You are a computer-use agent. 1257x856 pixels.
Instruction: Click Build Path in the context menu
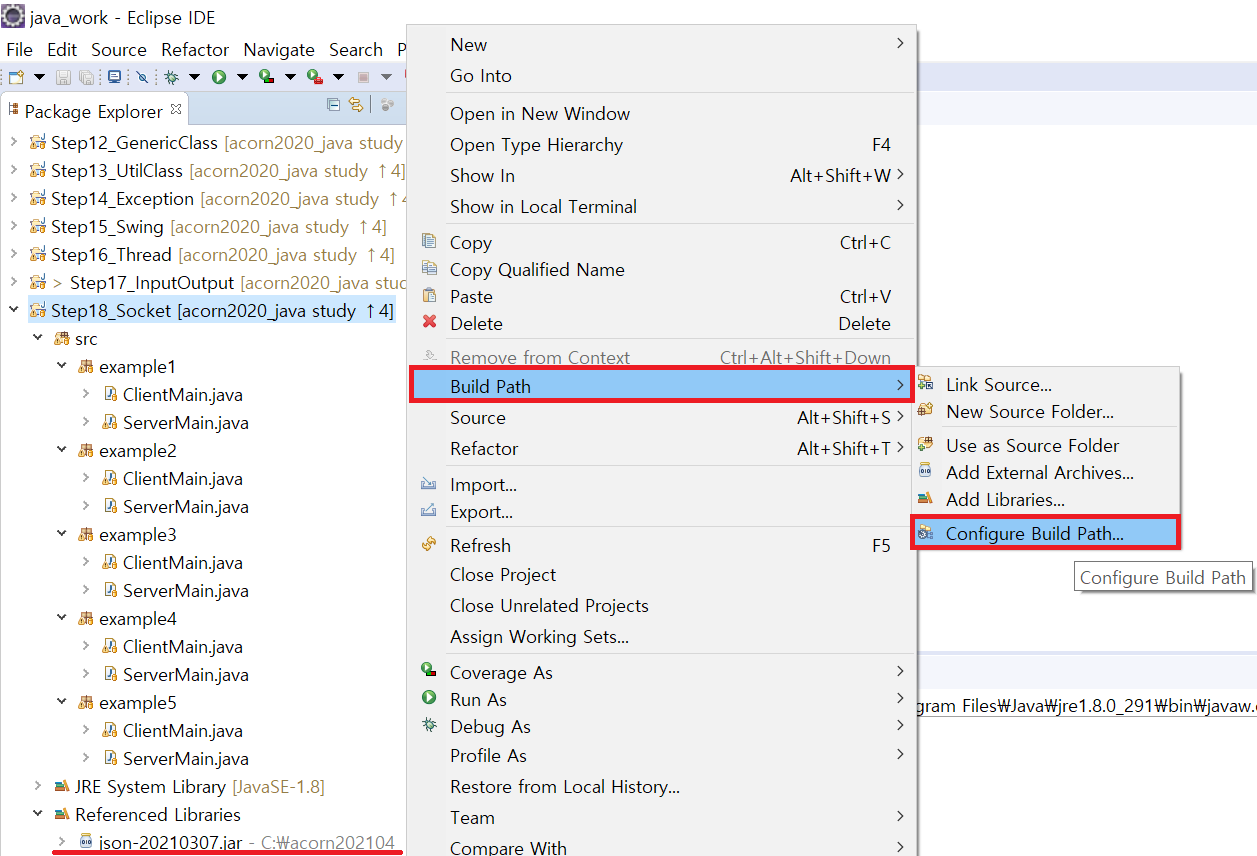click(x=661, y=386)
